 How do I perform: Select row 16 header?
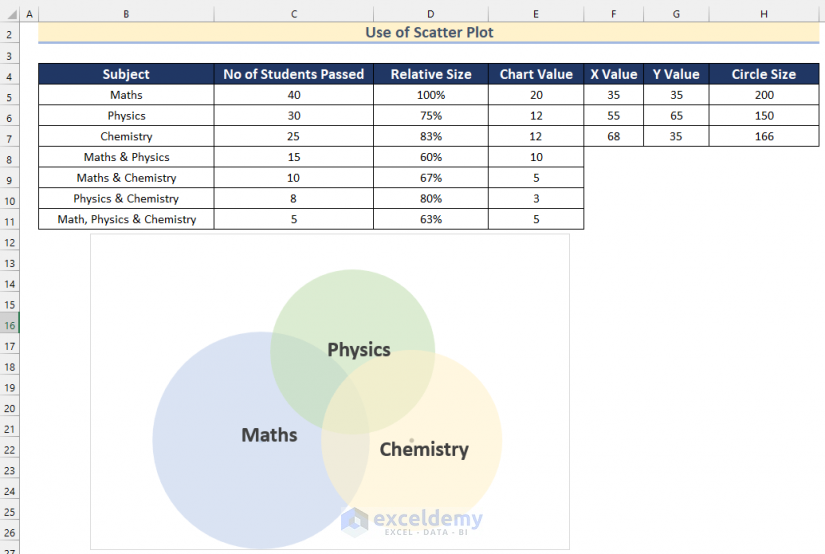point(9,325)
